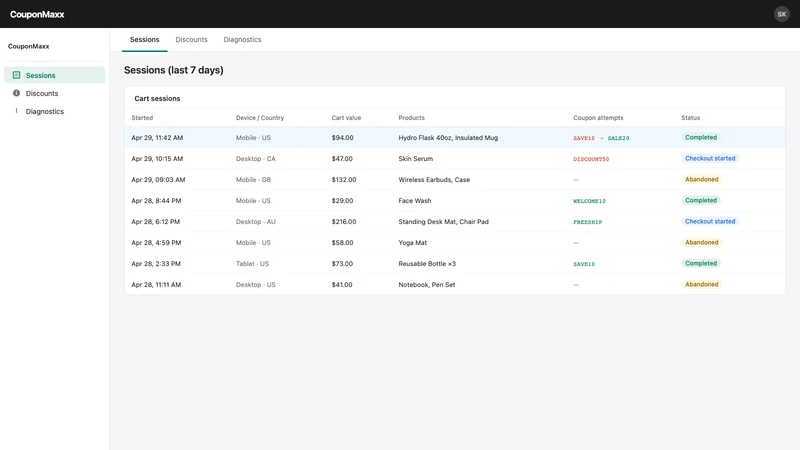Select the $41.00 cart value
This screenshot has height=450, width=800.
click(342, 284)
